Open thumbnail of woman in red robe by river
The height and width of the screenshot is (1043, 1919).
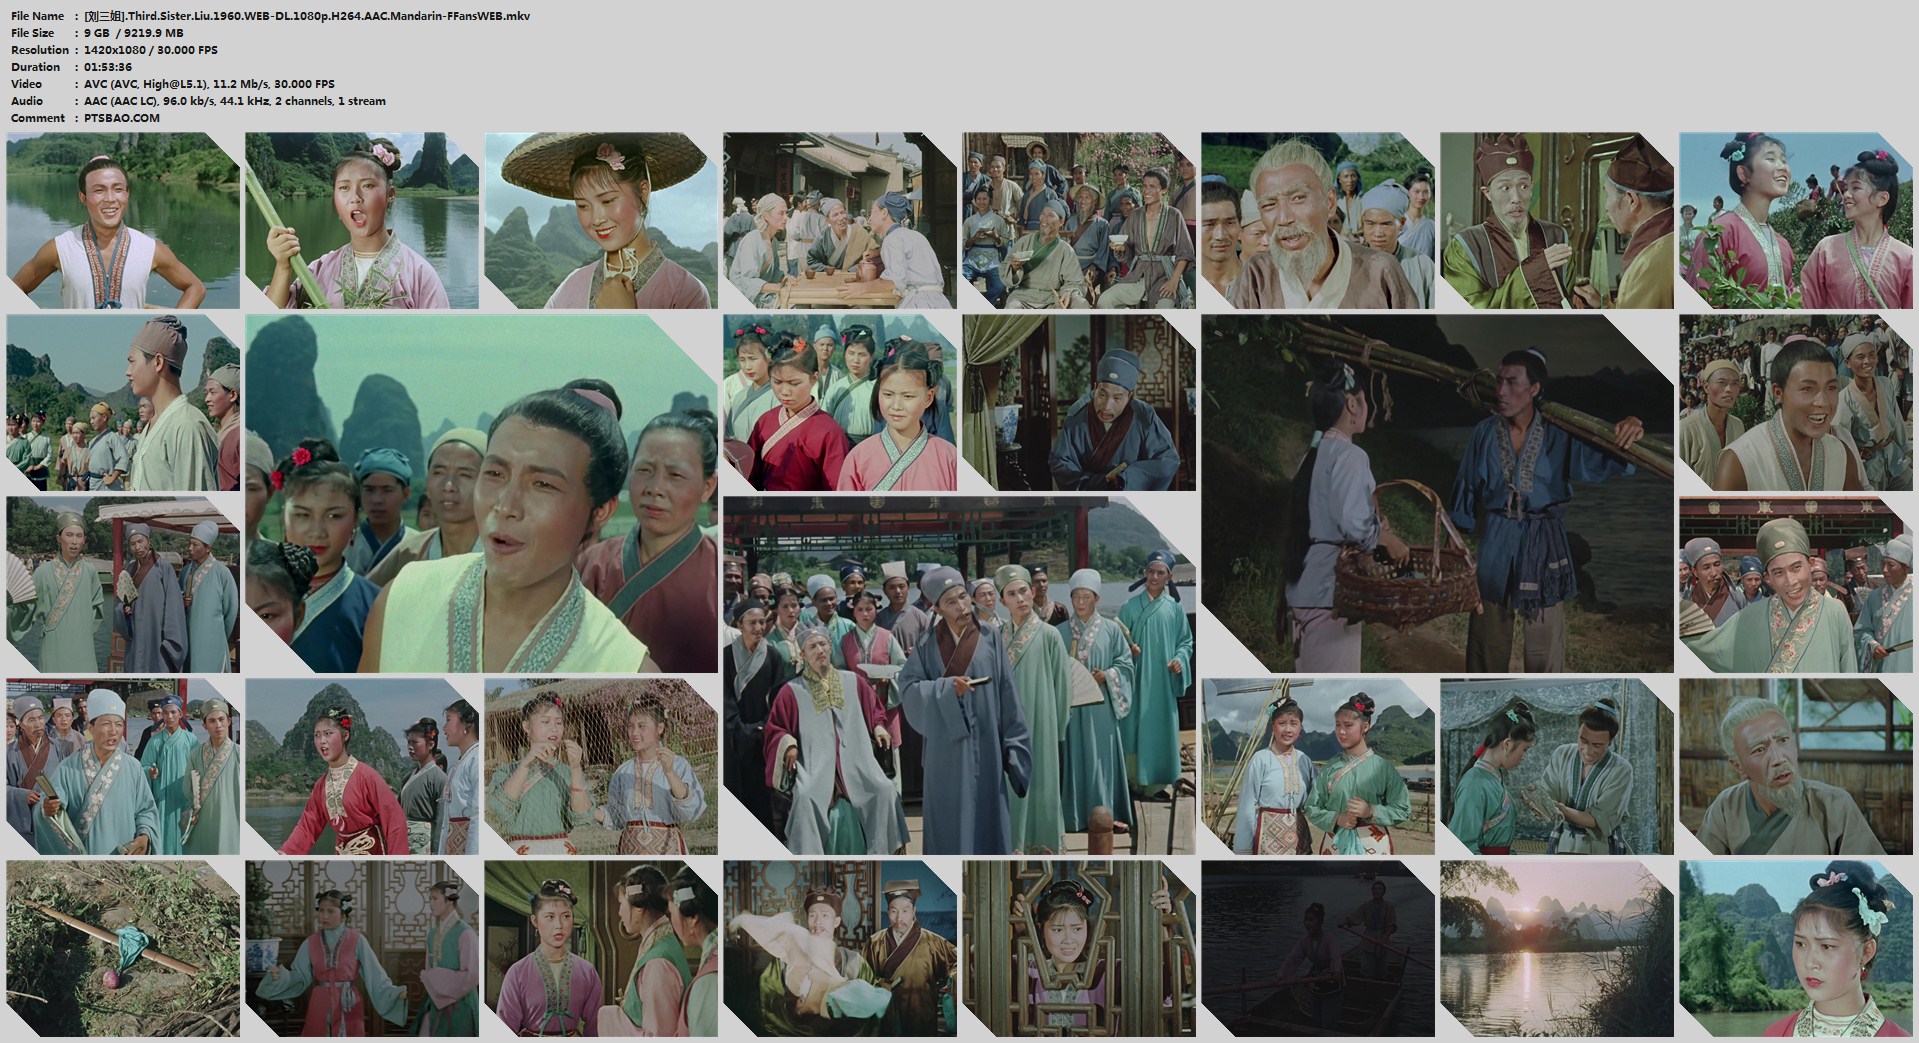(362, 767)
